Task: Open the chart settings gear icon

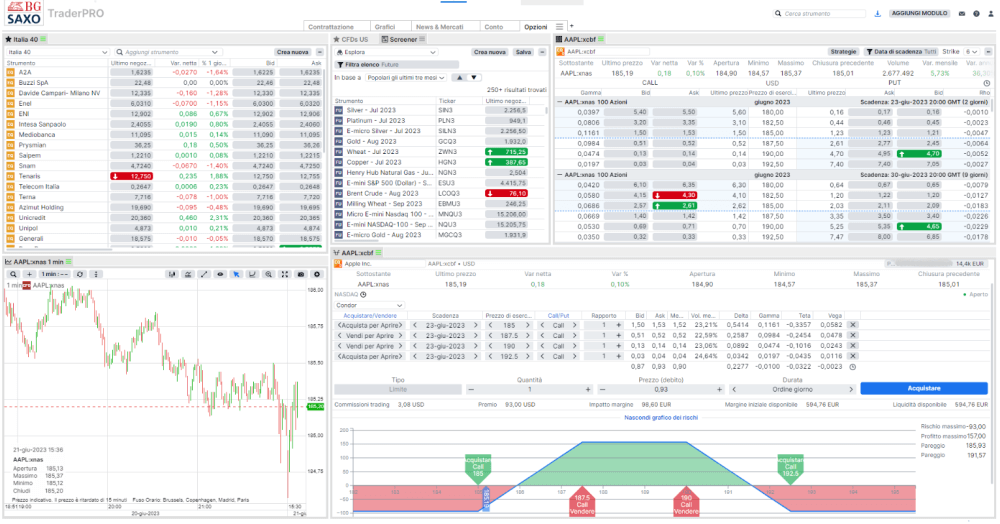Action: (317, 274)
